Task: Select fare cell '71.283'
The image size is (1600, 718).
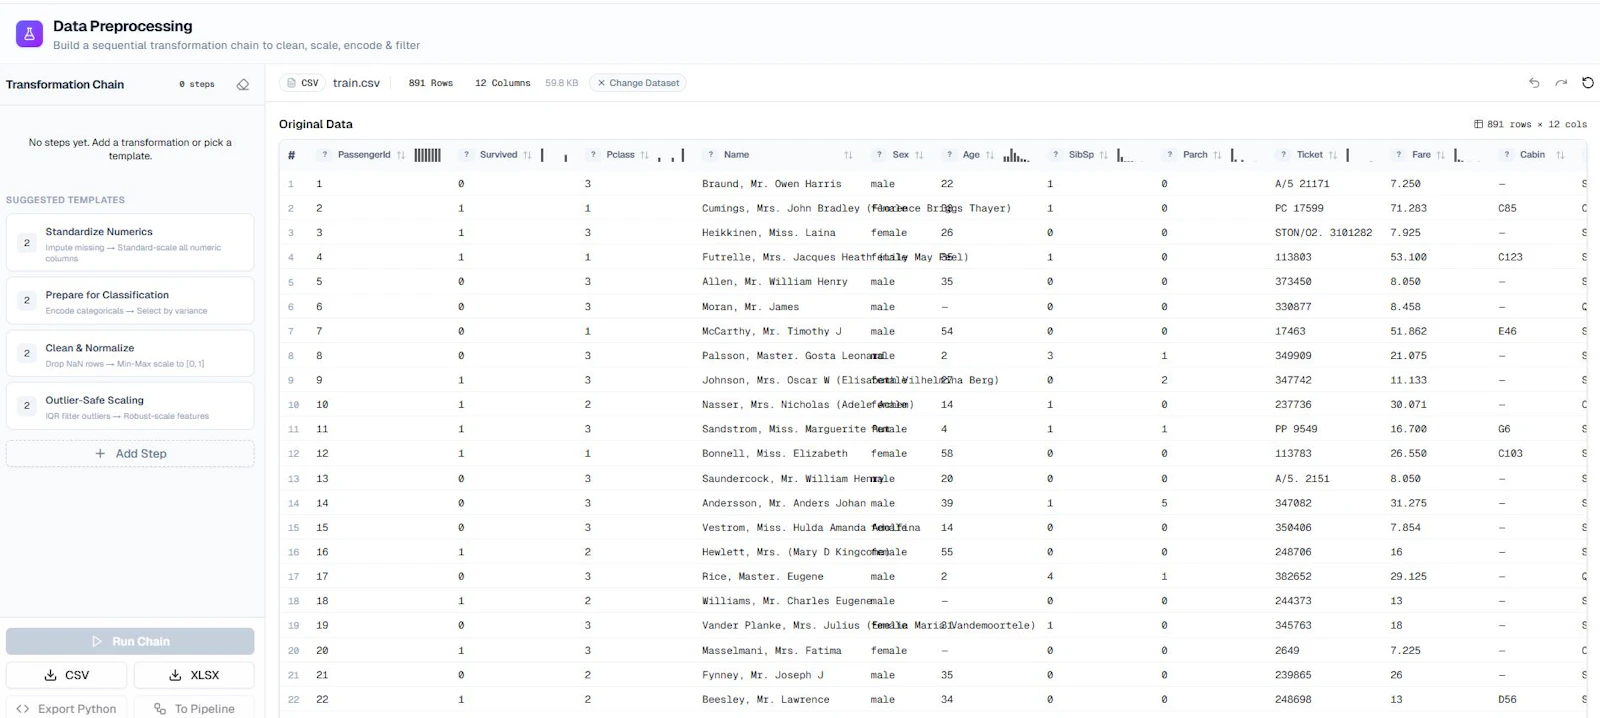Action: tap(1408, 208)
